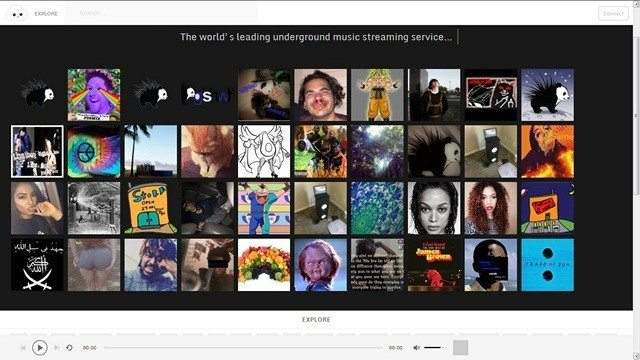640x360 pixels.
Task: Click the gray now-playing artwork square
Action: tap(460, 348)
